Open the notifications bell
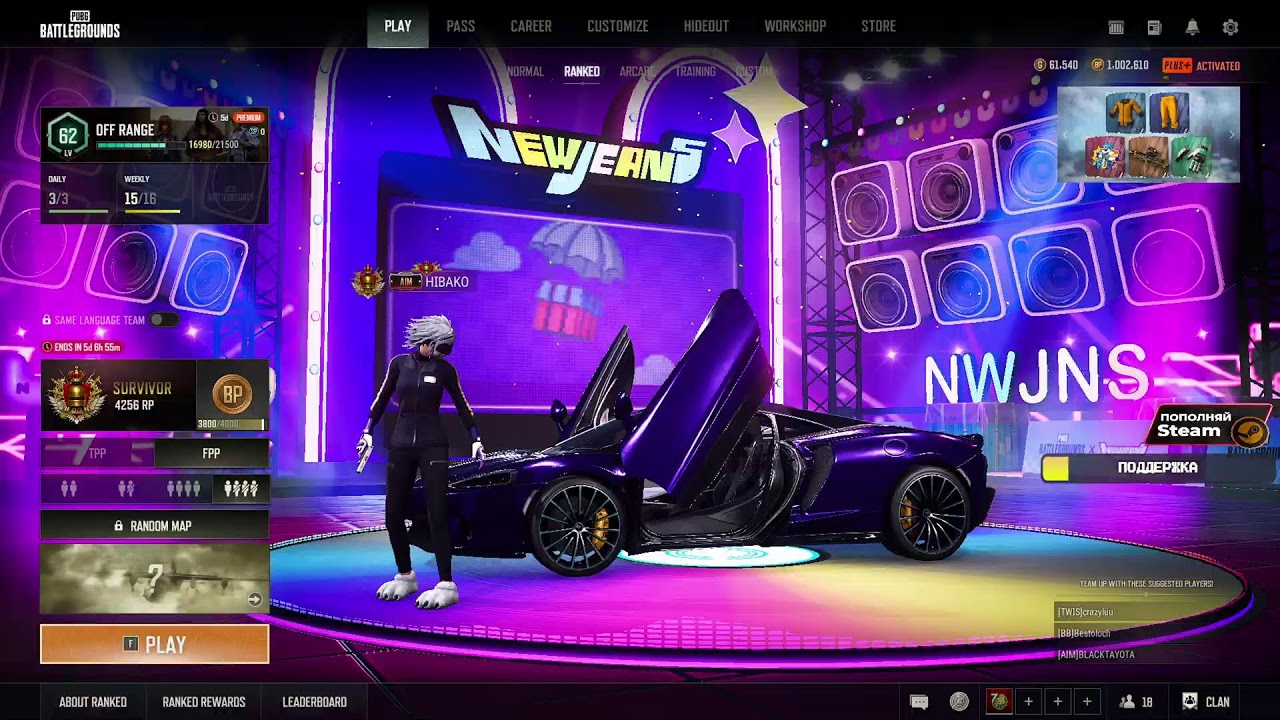The width and height of the screenshot is (1280, 720). (x=1192, y=27)
